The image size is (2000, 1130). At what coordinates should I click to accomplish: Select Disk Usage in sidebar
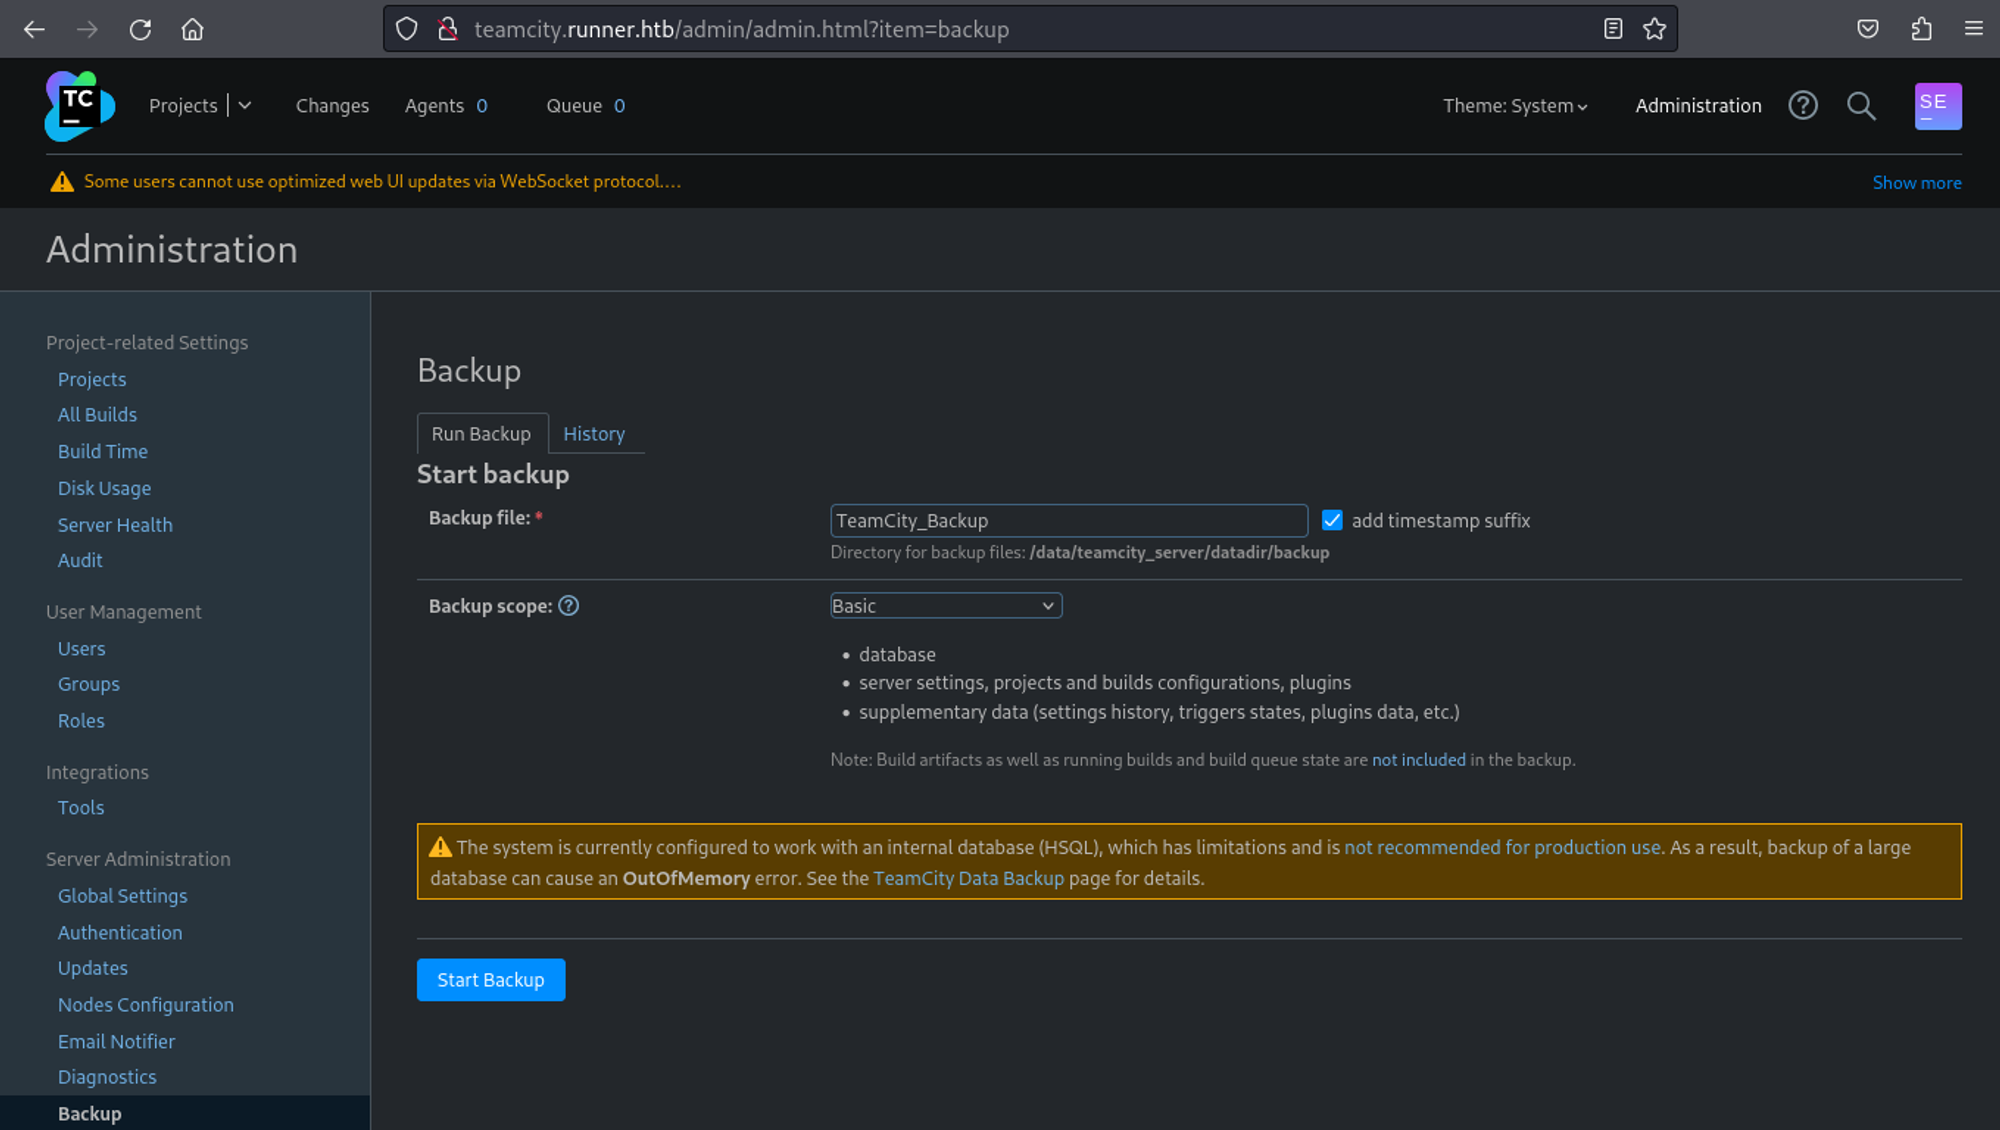pos(104,488)
